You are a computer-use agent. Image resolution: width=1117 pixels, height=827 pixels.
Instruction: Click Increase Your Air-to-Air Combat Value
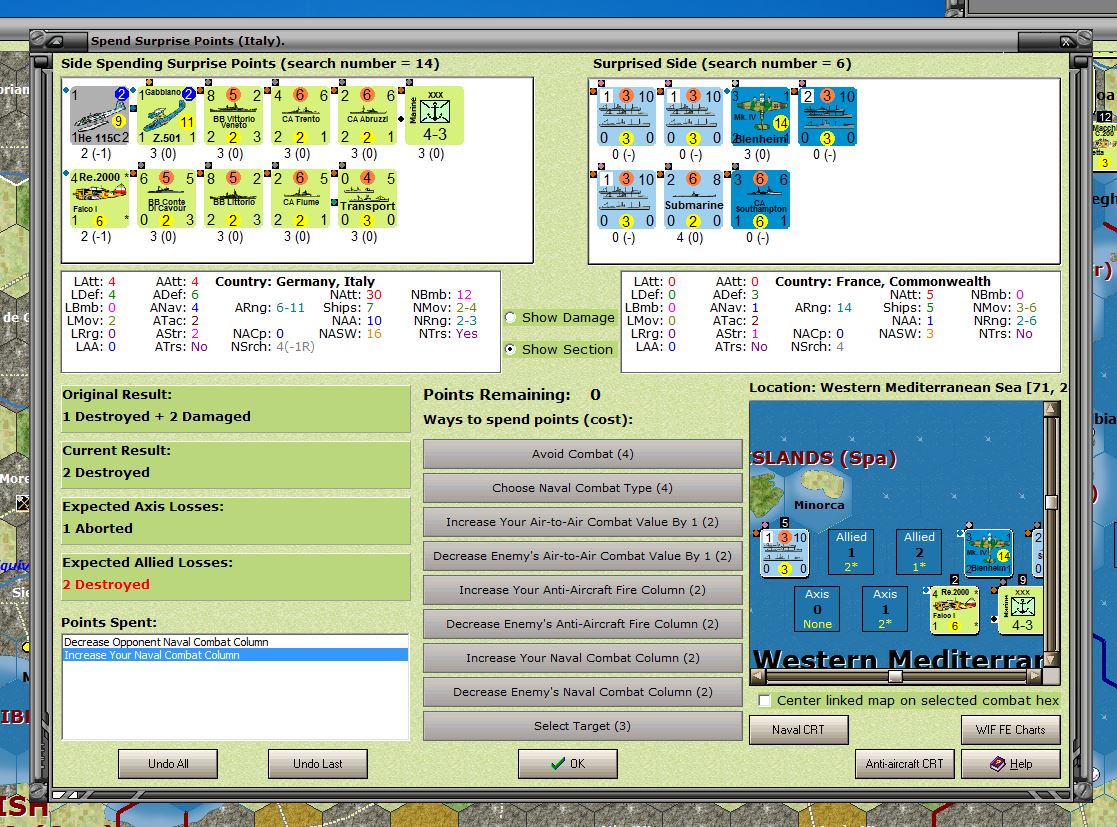[x=583, y=522]
